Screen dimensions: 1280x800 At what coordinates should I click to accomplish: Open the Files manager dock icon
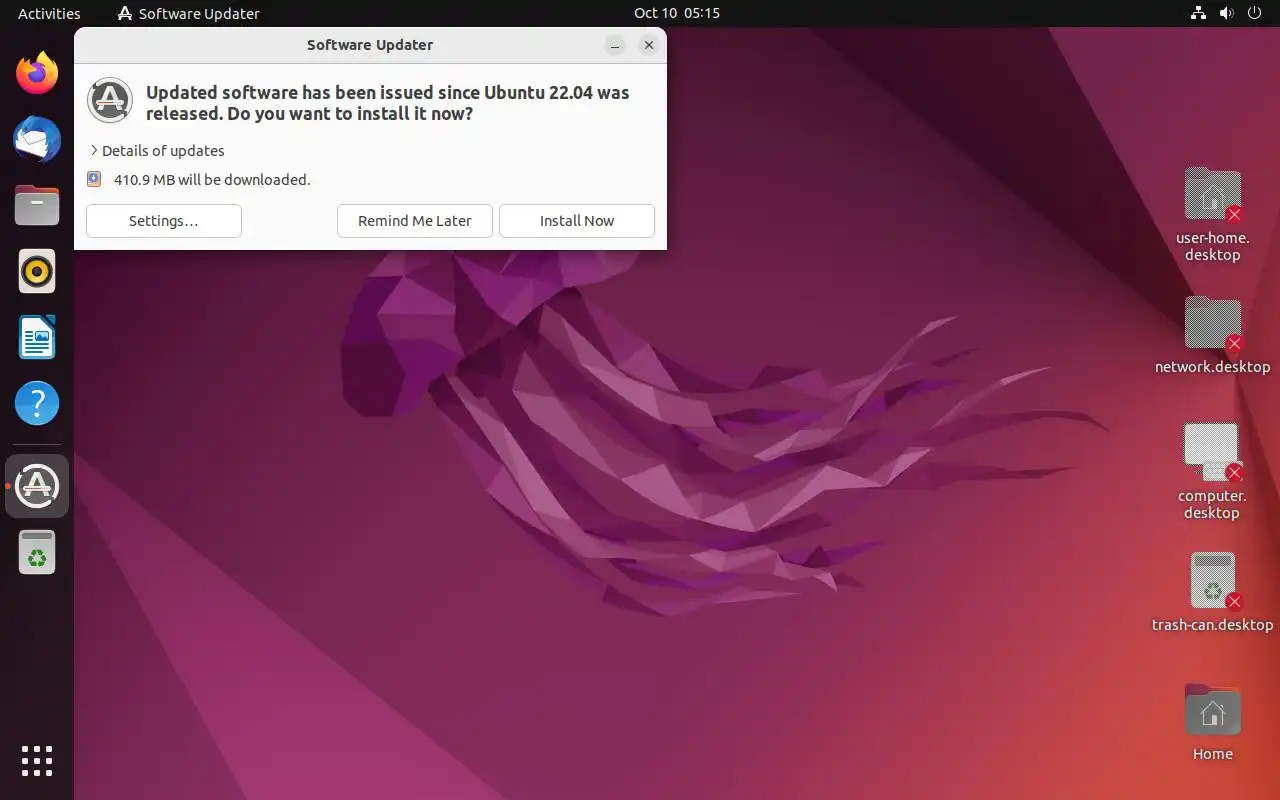(37, 205)
